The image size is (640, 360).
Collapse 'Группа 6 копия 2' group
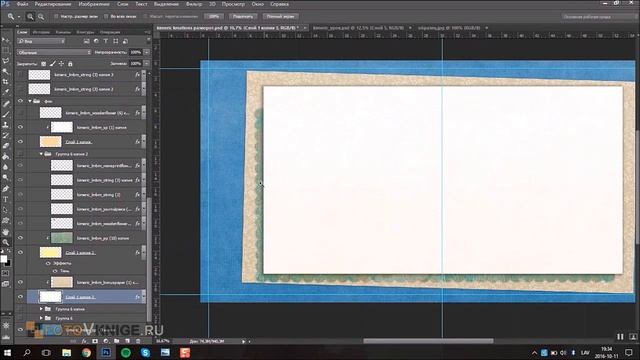click(x=41, y=154)
